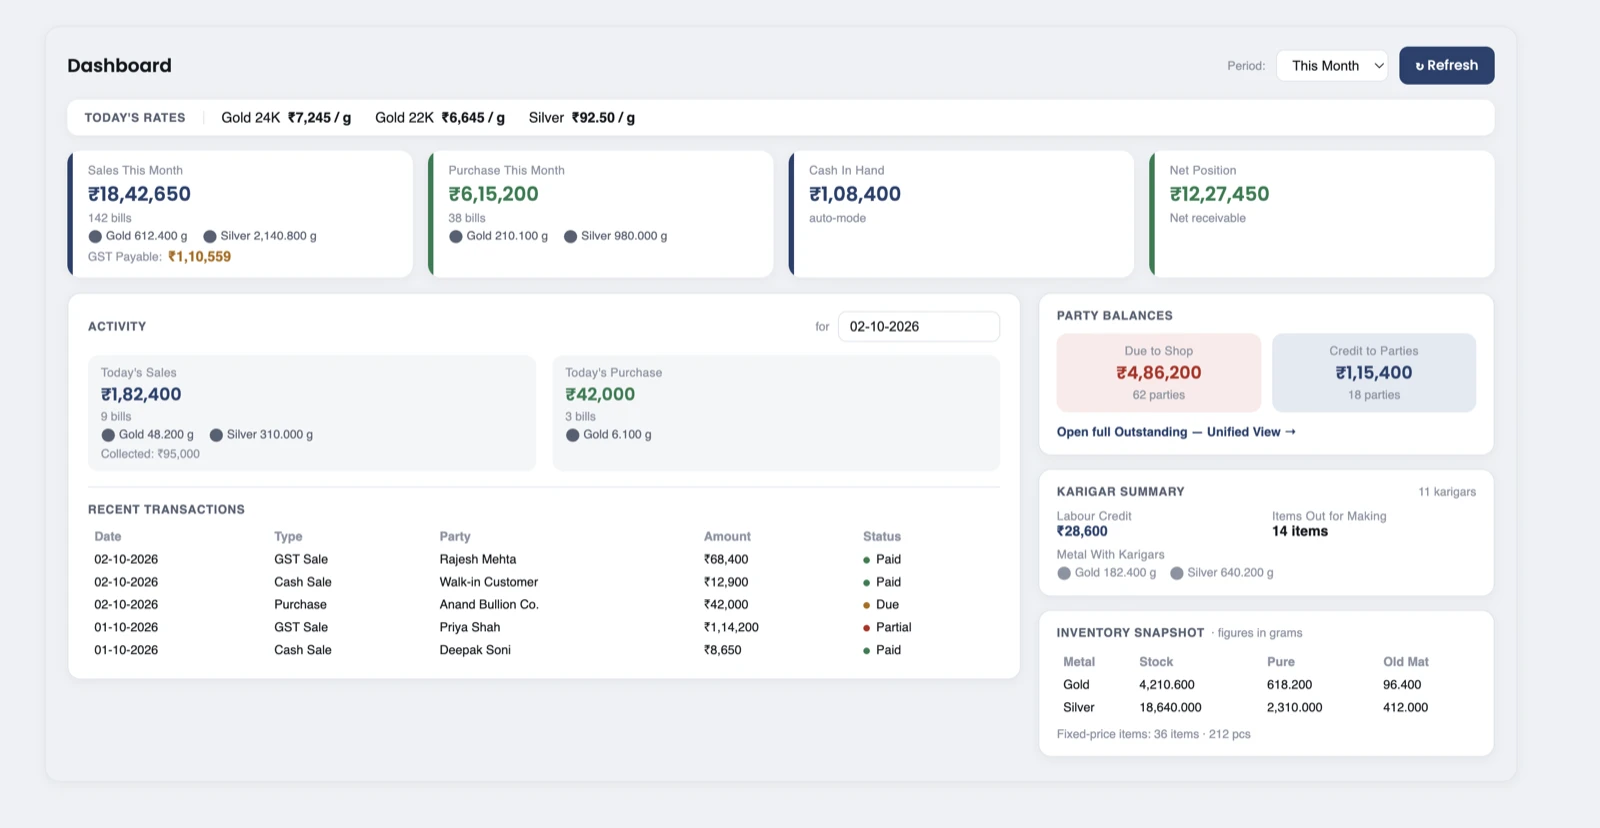Click the Old Mat inventory column header
This screenshot has height=828, width=1600.
click(x=1405, y=662)
